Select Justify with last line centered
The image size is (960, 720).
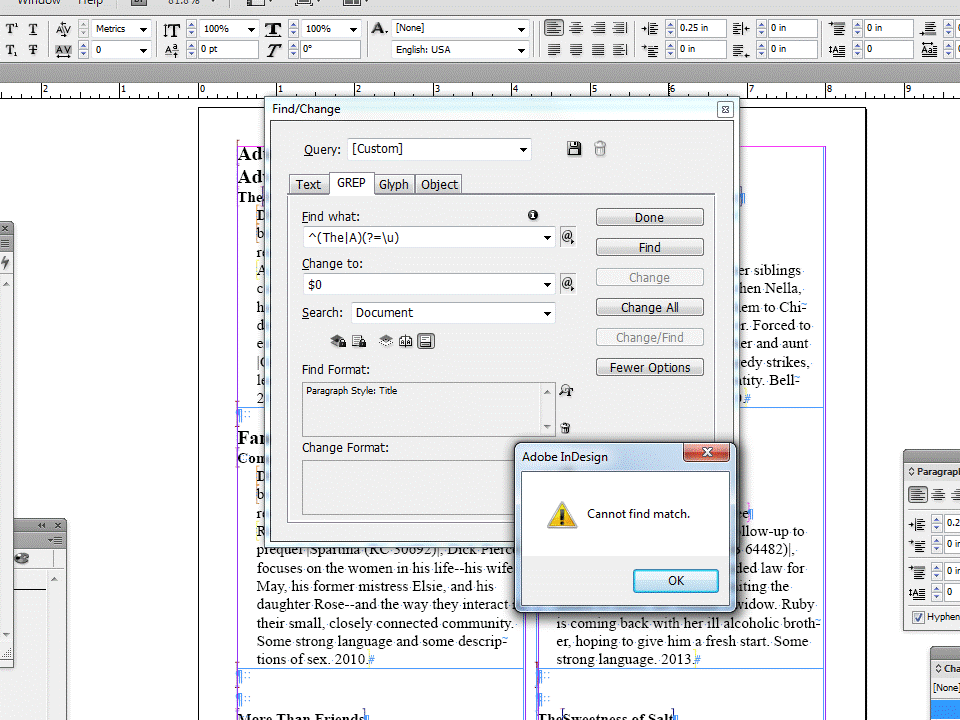tap(576, 50)
